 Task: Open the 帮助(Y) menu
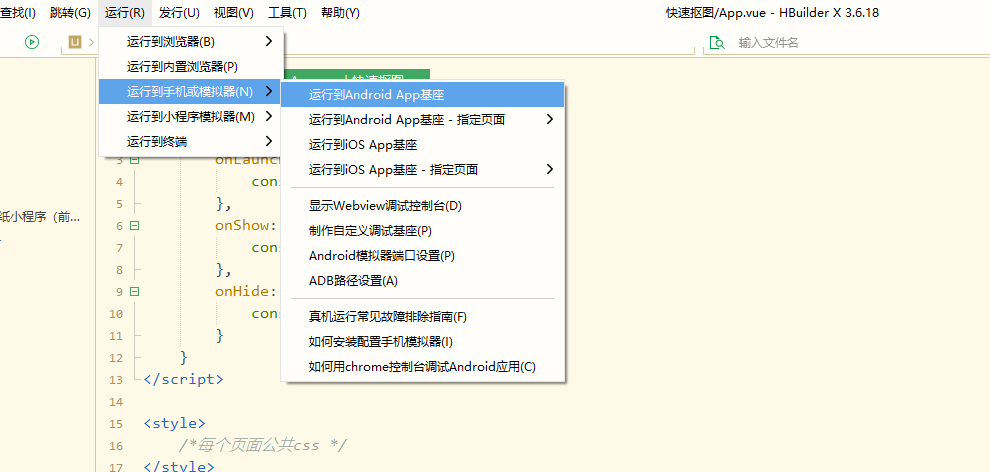(340, 13)
